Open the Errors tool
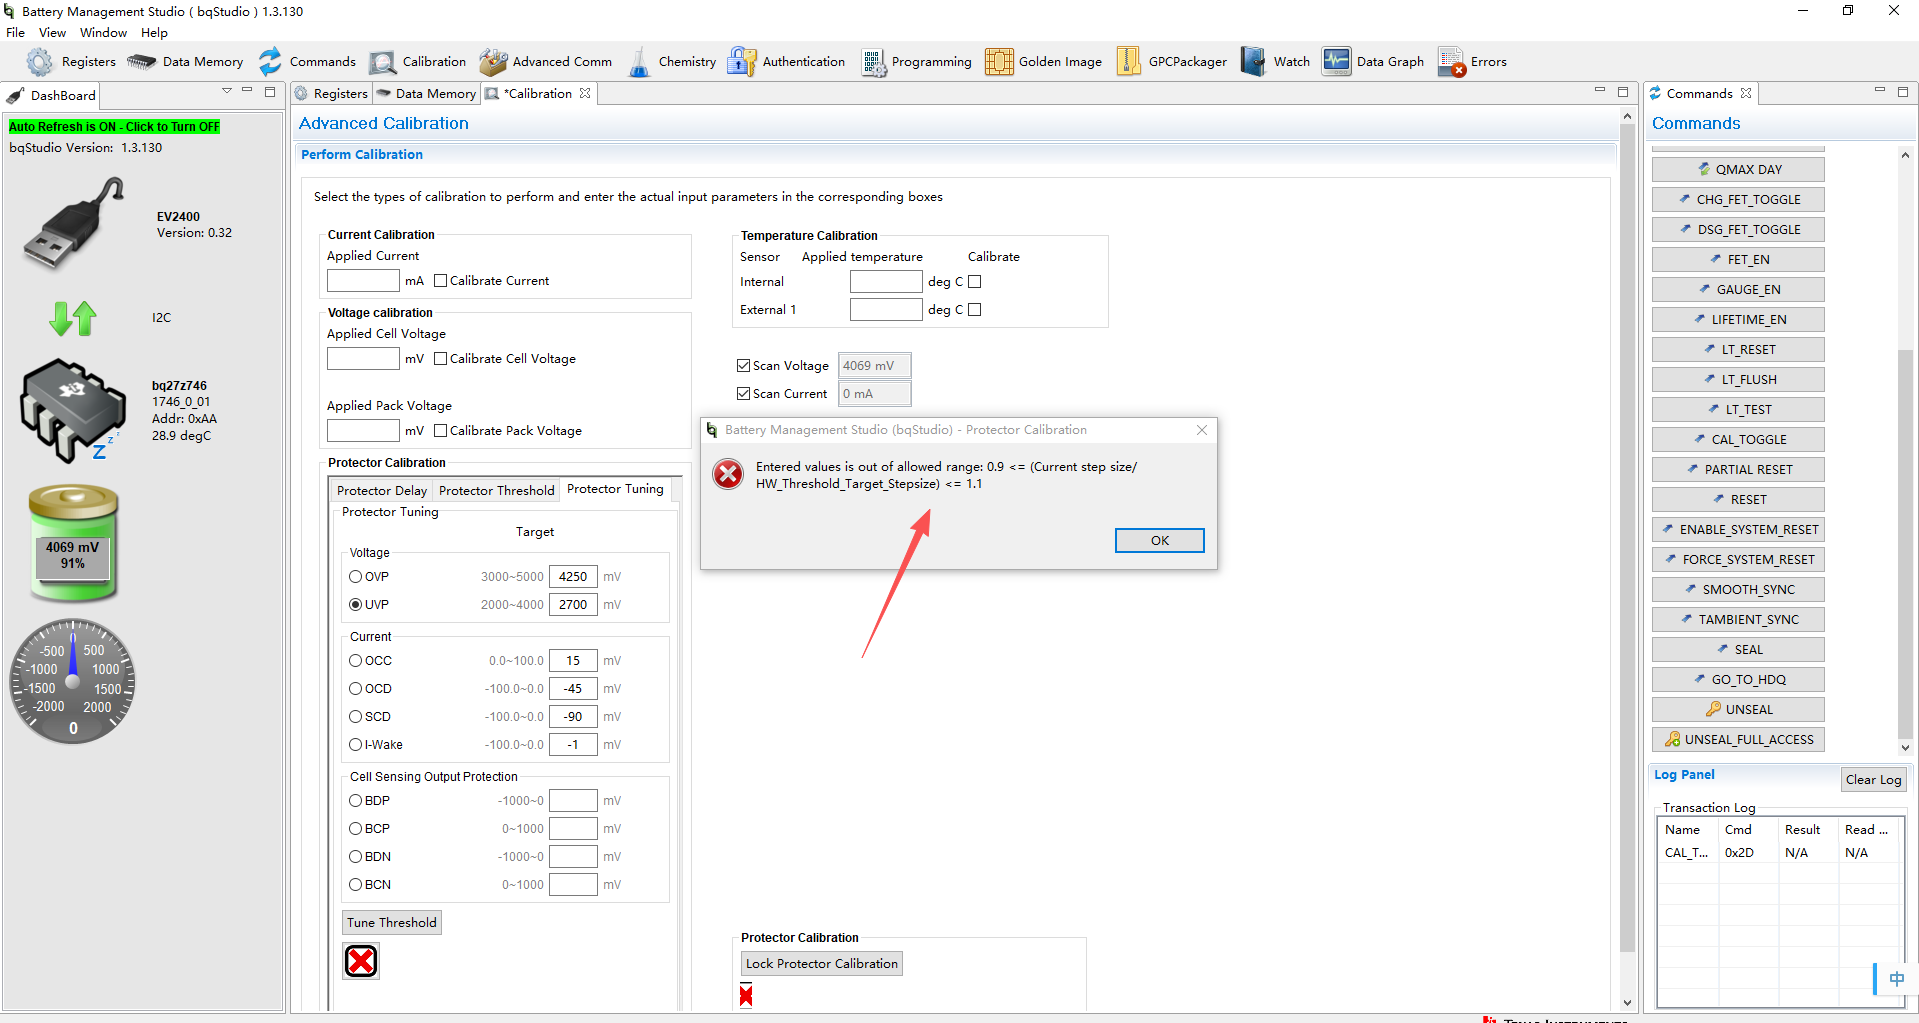1919x1023 pixels. click(1472, 62)
